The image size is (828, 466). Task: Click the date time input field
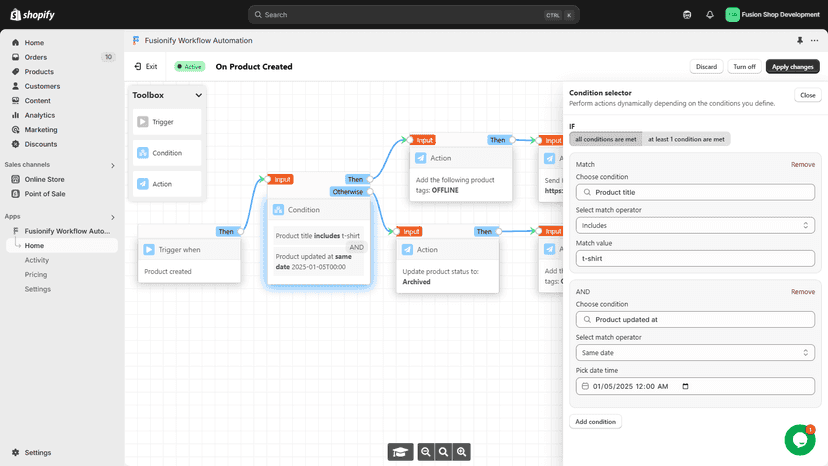pyautogui.click(x=695, y=386)
